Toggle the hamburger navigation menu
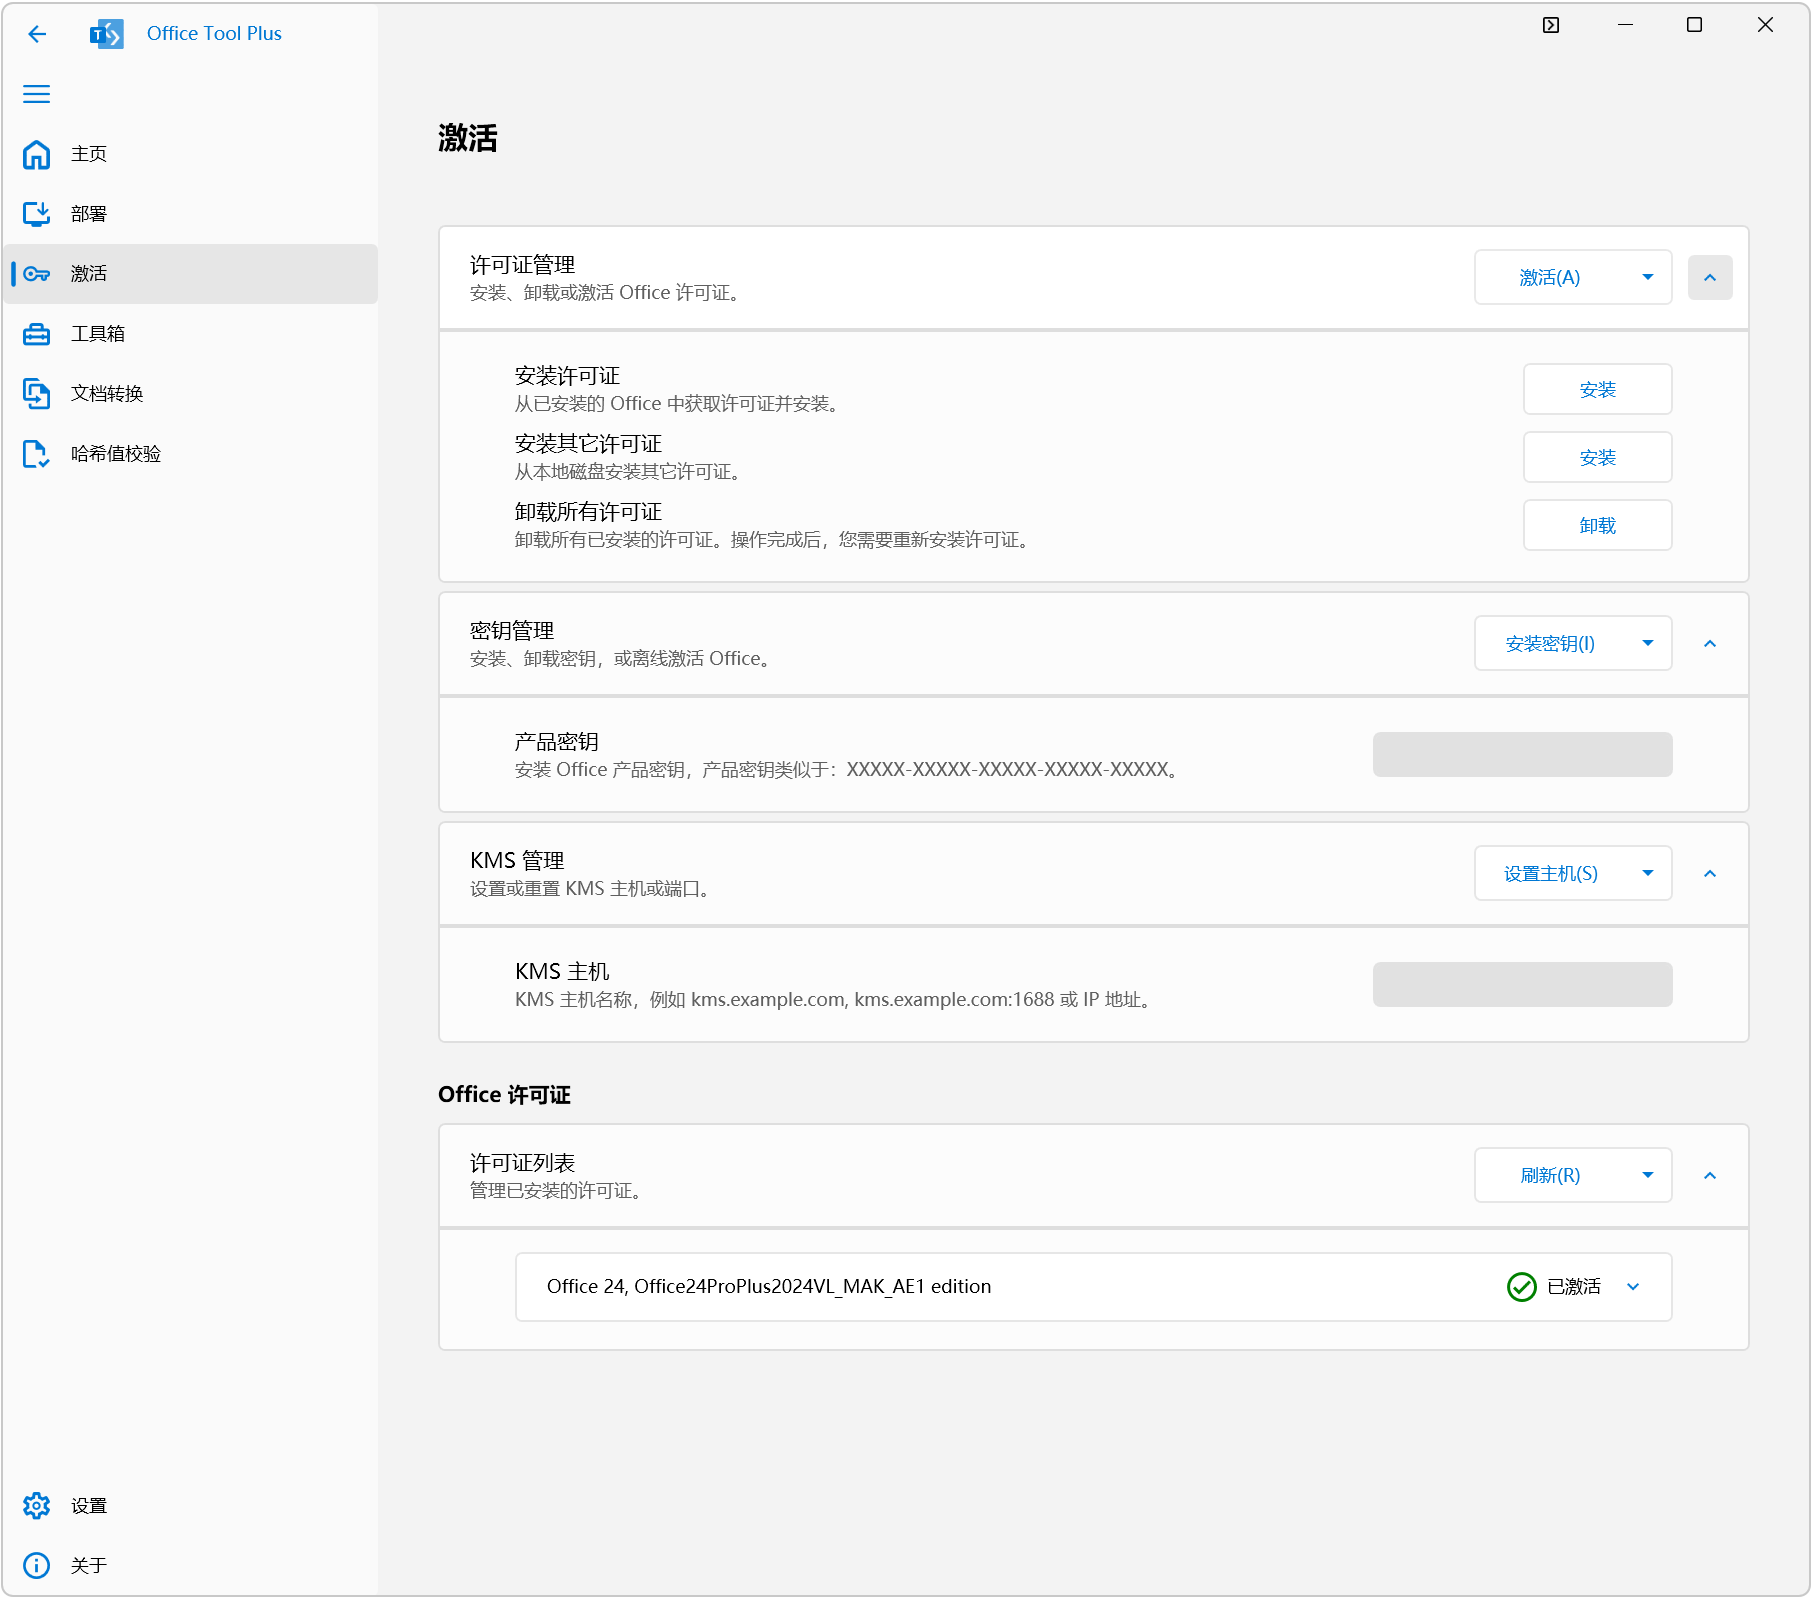This screenshot has width=1813, height=1599. point(37,94)
